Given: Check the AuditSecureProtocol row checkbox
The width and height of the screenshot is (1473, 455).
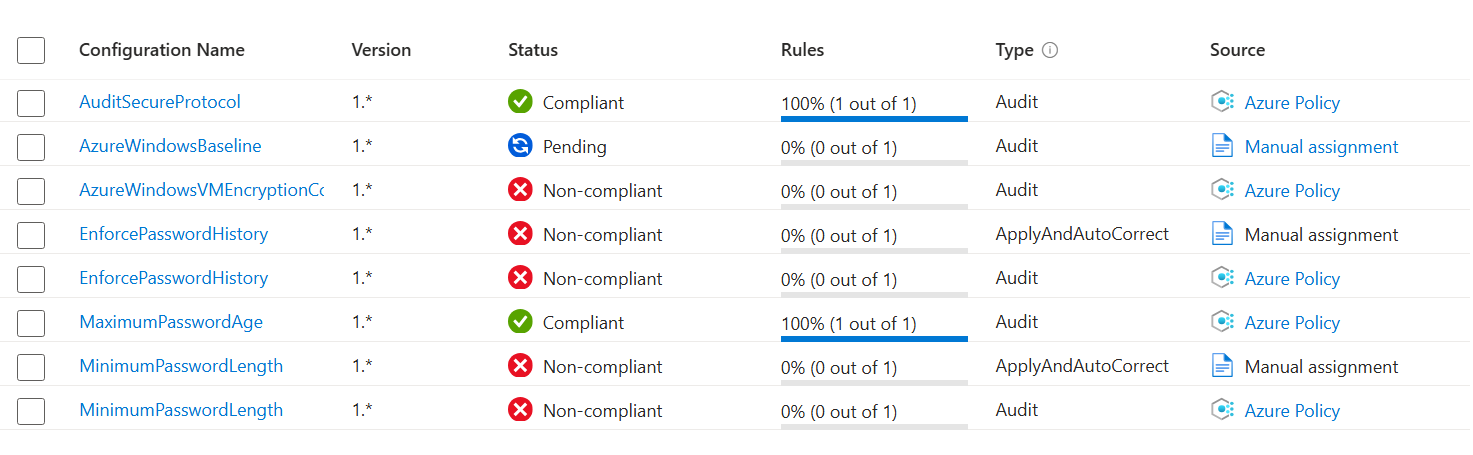Looking at the screenshot, I should click(31, 102).
